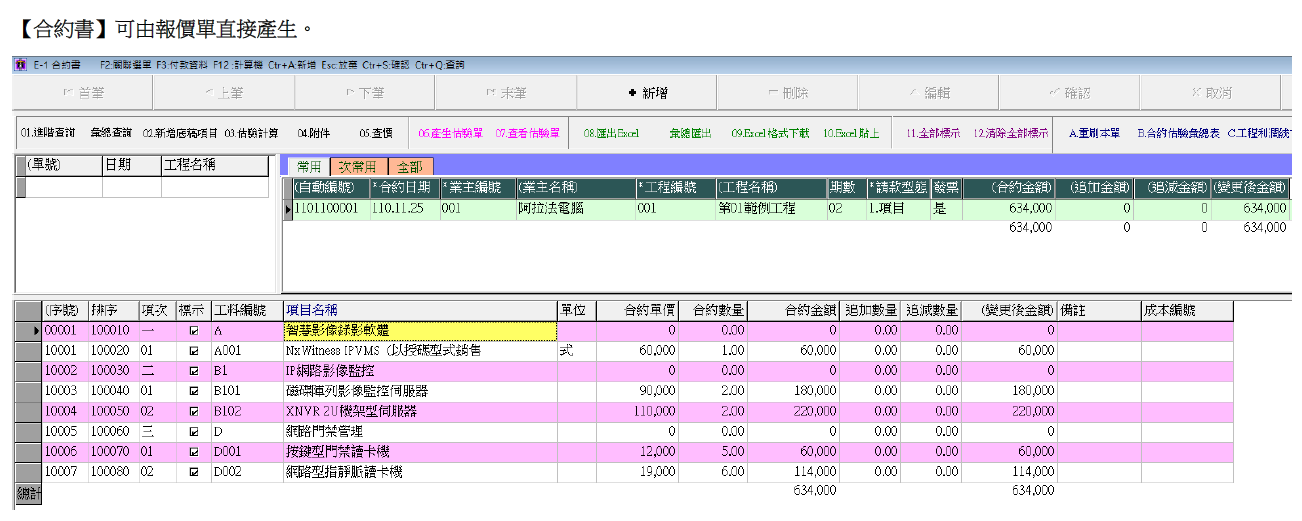Click 彙總匯出 summary export item
This screenshot has height=521, width=1302.
[x=690, y=132]
